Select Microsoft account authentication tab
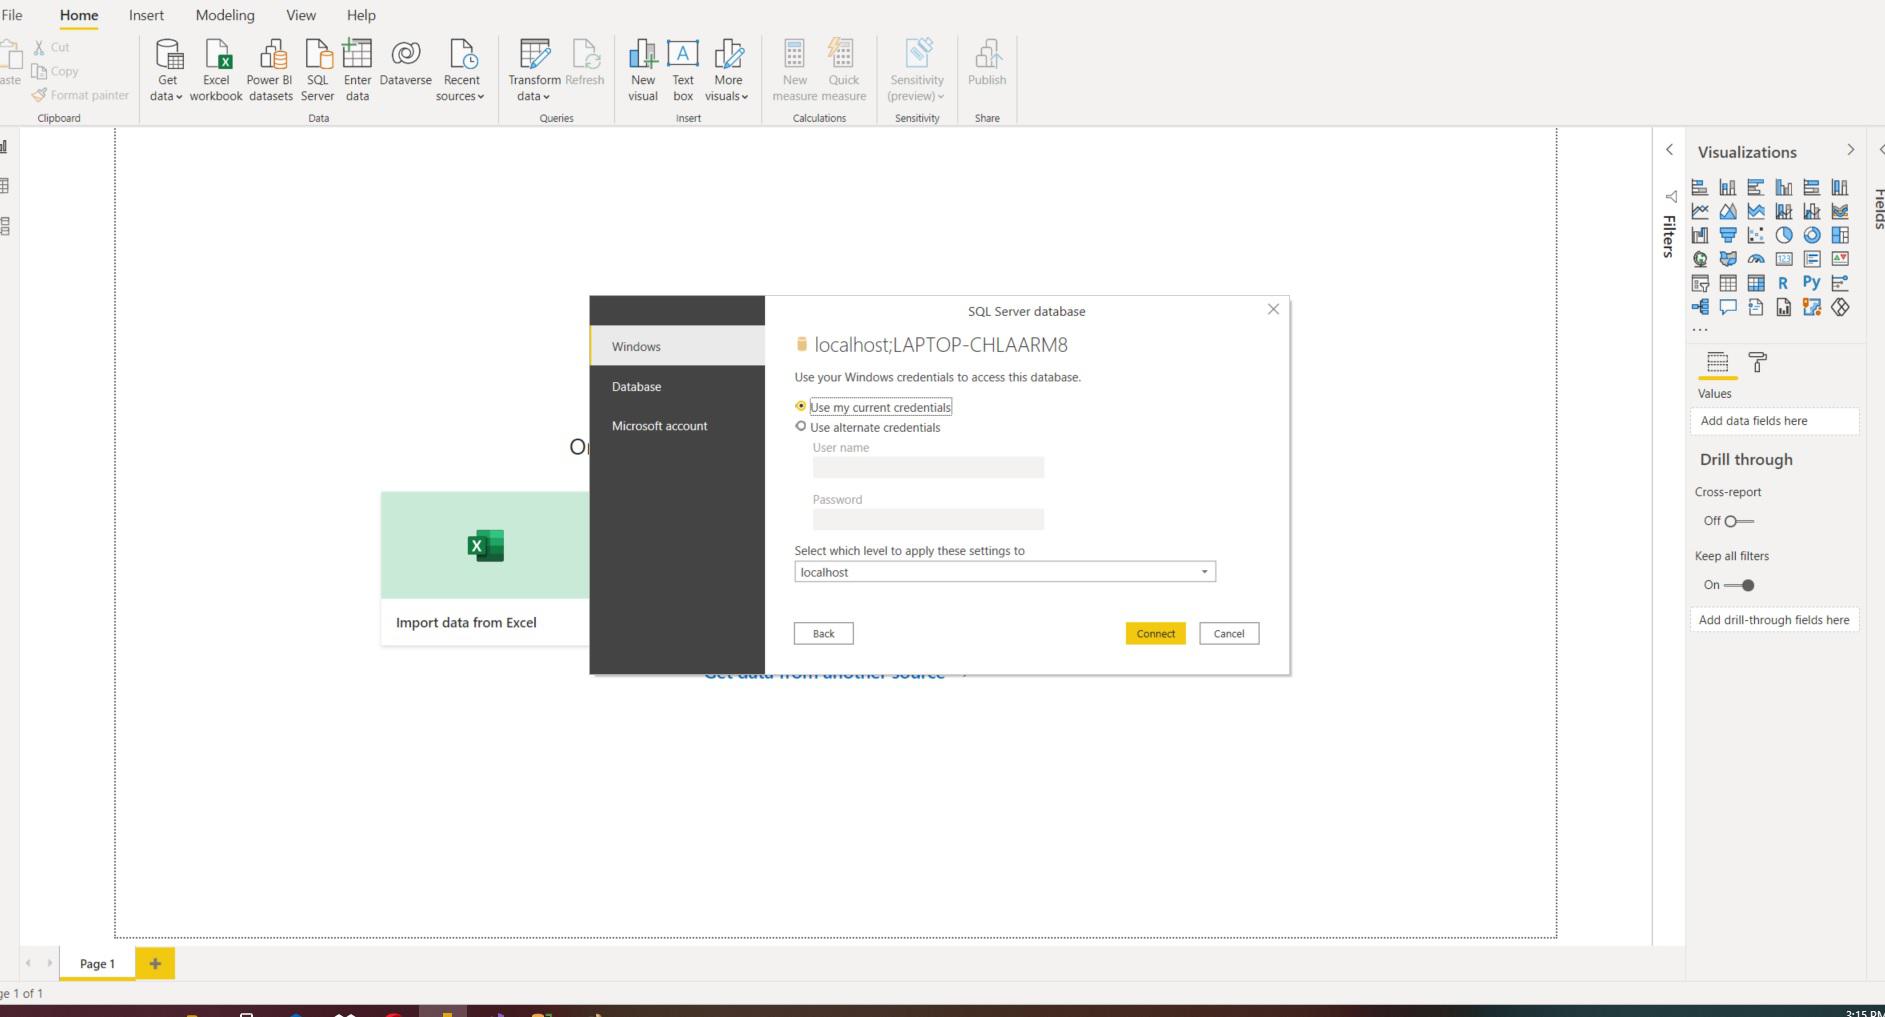Screen dimensions: 1885x1017 [677, 426]
